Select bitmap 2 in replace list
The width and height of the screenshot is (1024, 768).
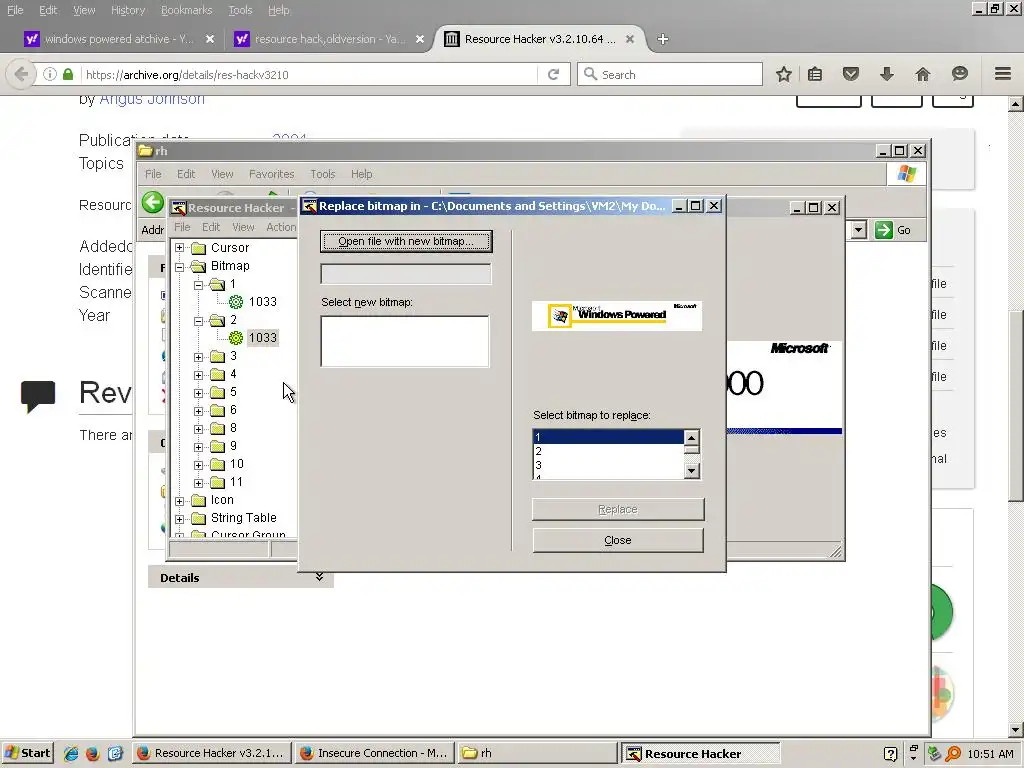608,451
